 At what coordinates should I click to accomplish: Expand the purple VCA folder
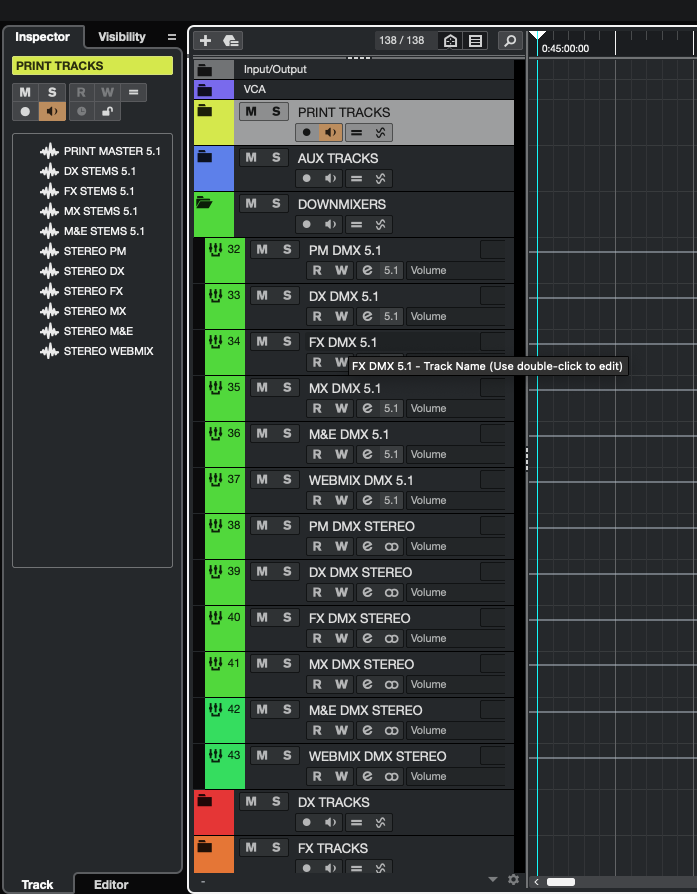coord(205,90)
